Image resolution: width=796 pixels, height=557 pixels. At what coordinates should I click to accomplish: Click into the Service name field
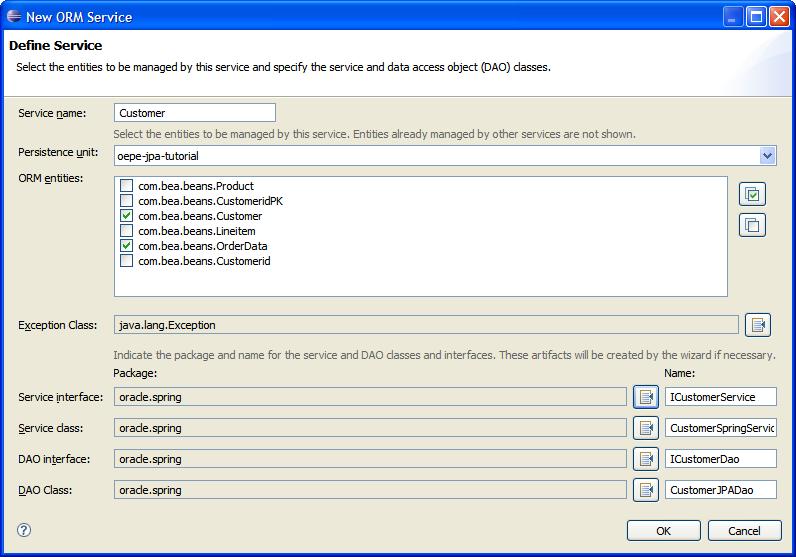[x=194, y=113]
